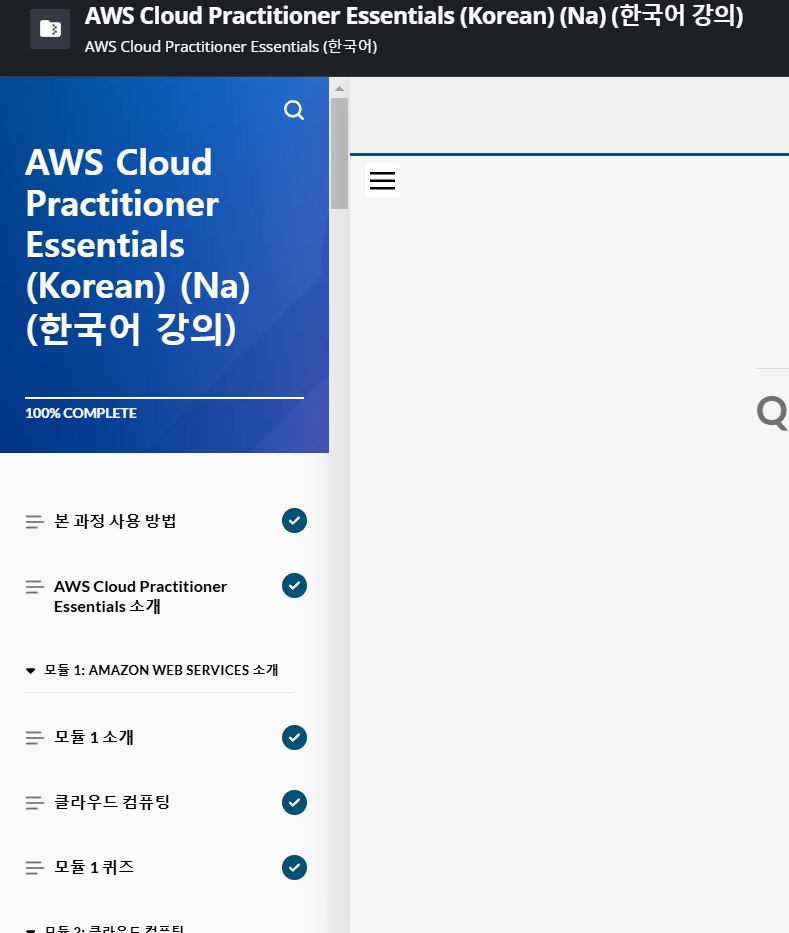Open lesson 클라우드 컴퓨팅
The height and width of the screenshot is (933, 789).
tap(112, 802)
